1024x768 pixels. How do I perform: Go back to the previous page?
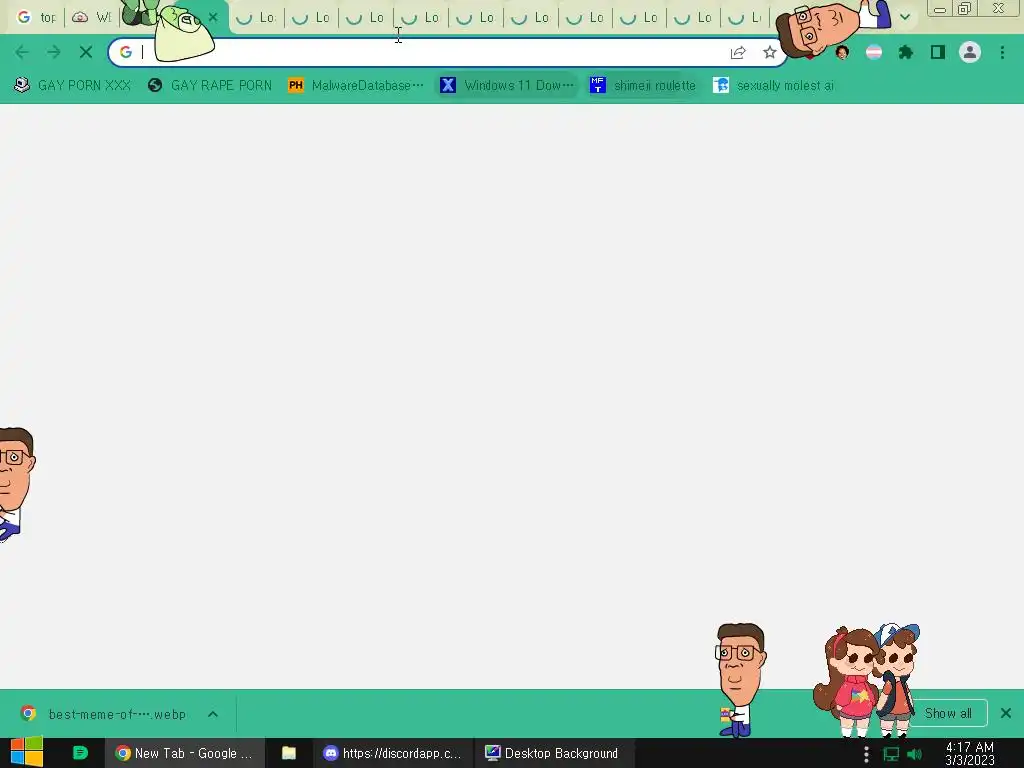coord(22,52)
